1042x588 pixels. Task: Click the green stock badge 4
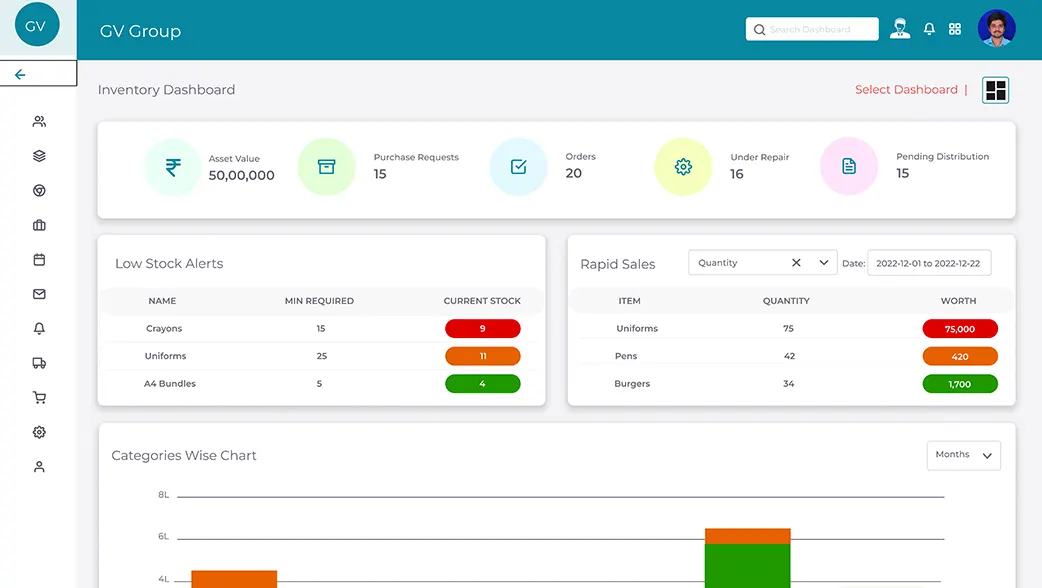coord(482,383)
